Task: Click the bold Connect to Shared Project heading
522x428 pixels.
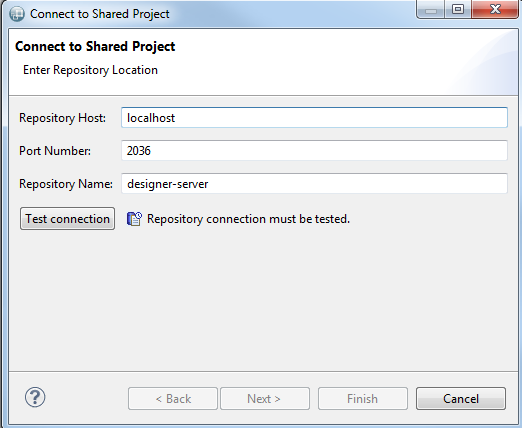Action: point(95,46)
